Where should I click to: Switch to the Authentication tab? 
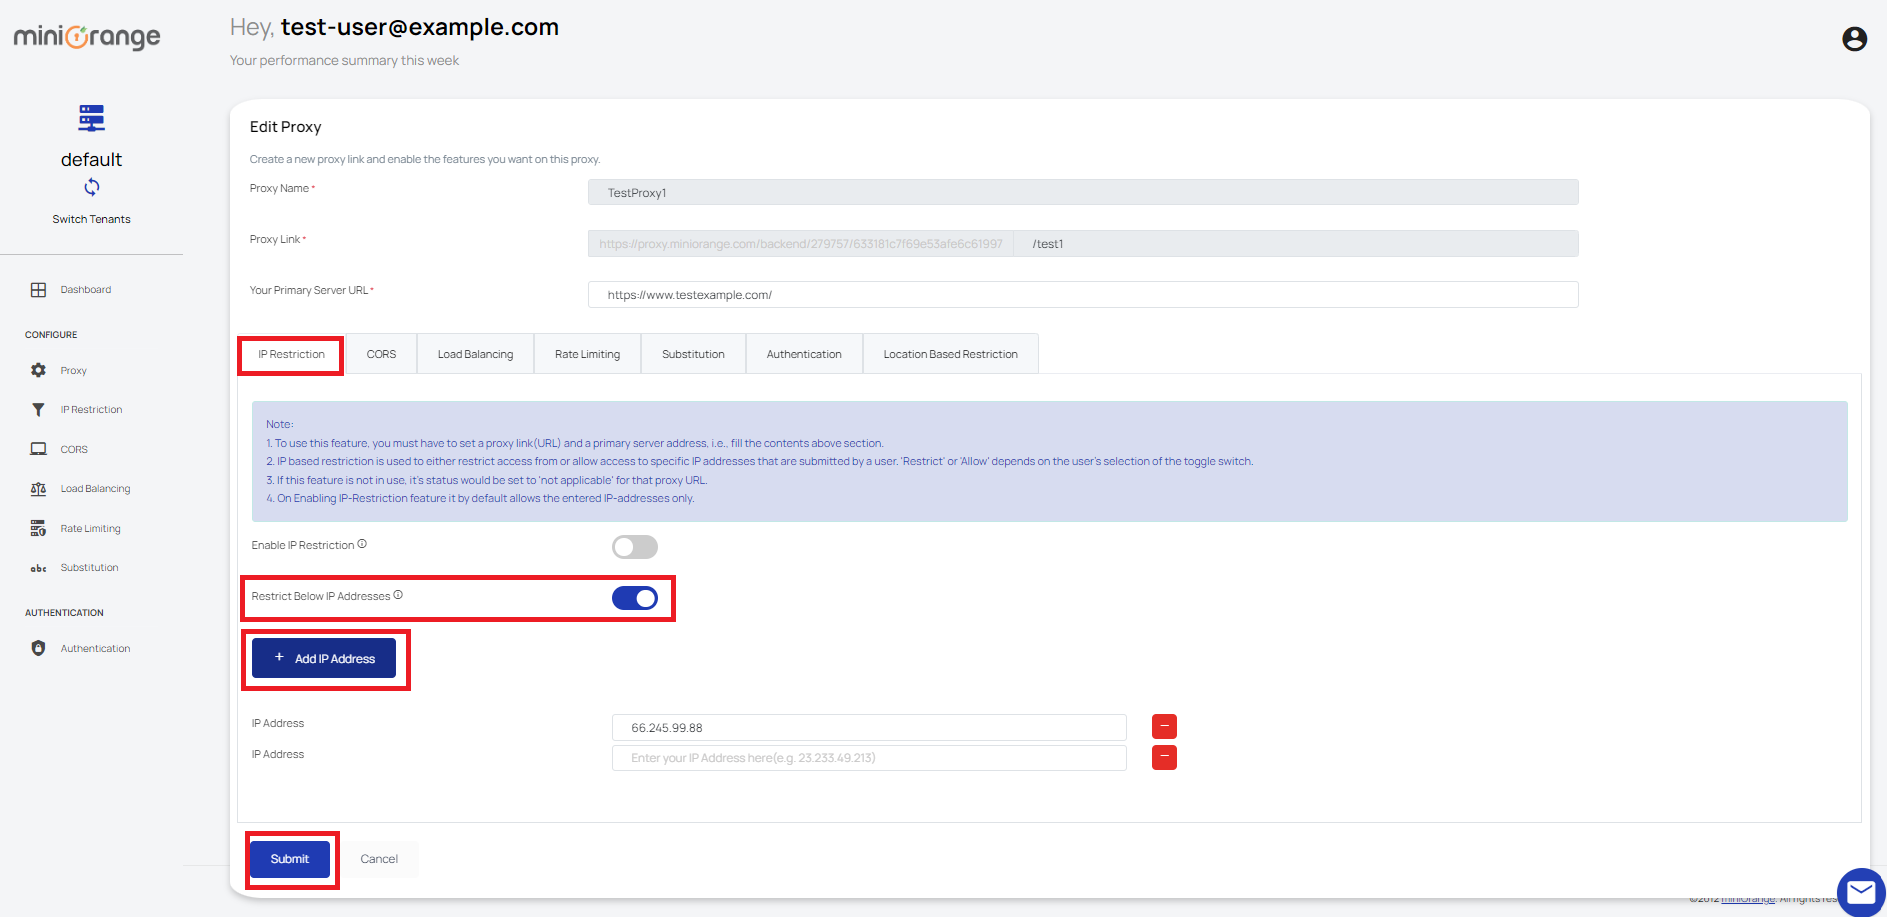click(x=804, y=355)
